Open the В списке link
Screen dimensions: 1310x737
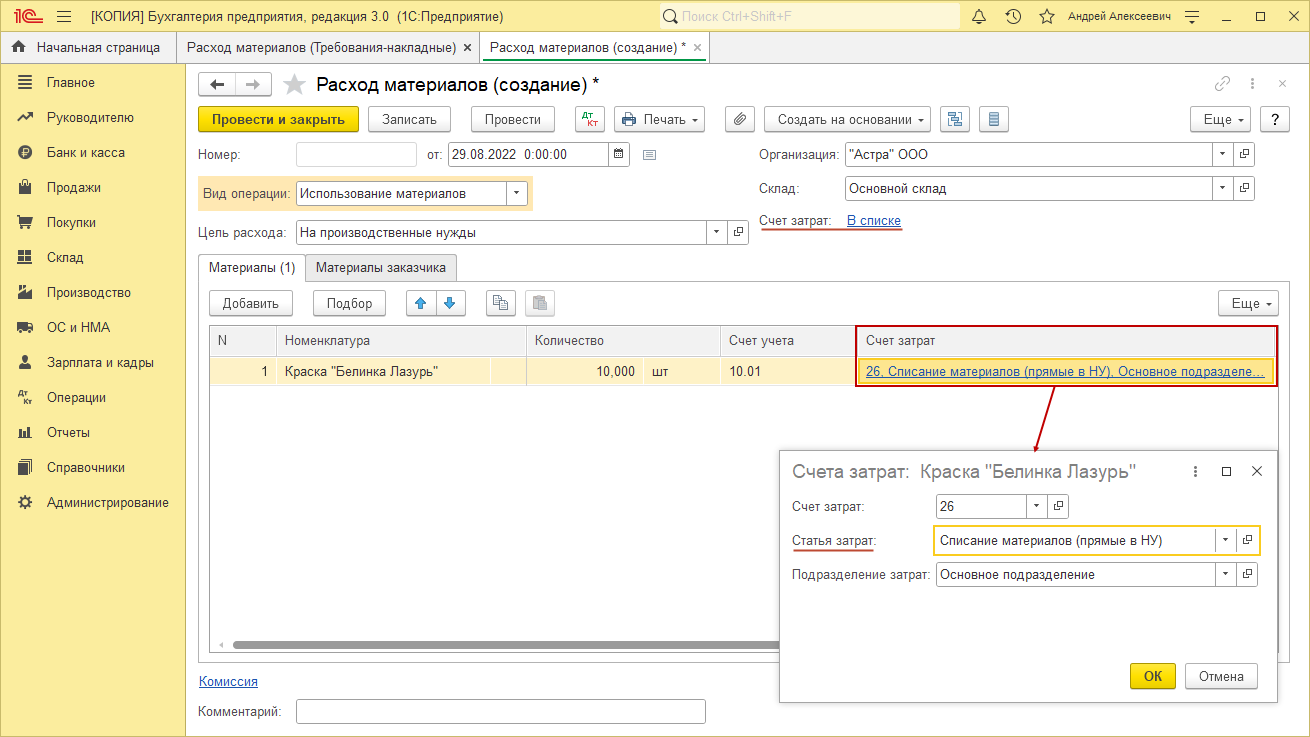pyautogui.click(x=874, y=220)
